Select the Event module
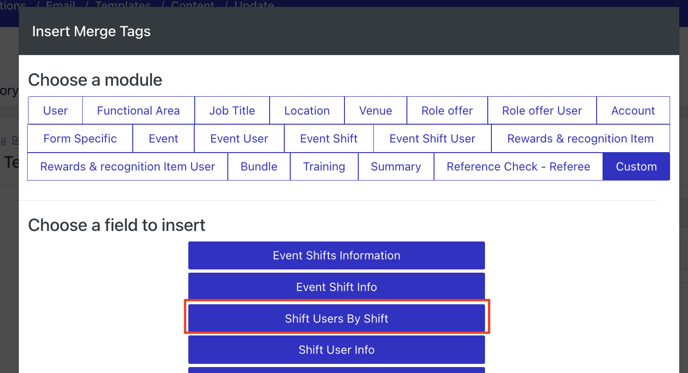688x373 pixels. click(x=163, y=139)
